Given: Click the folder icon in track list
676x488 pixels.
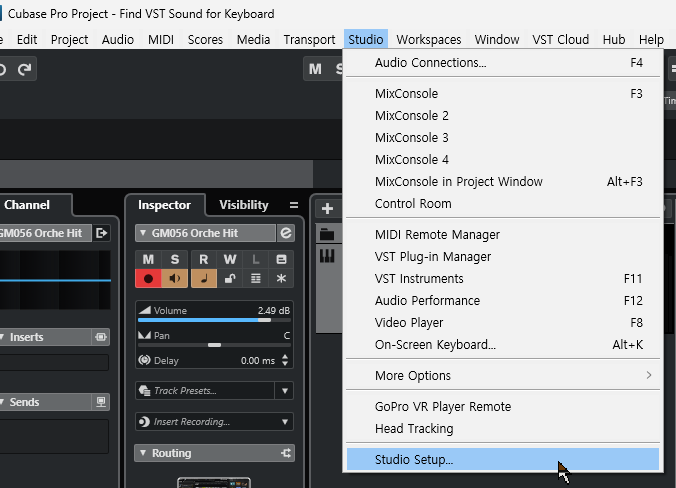Looking at the screenshot, I should pos(327,235).
